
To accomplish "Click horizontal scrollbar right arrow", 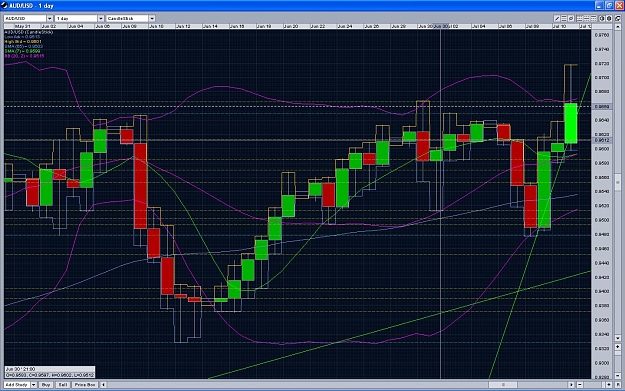I will (571, 385).
